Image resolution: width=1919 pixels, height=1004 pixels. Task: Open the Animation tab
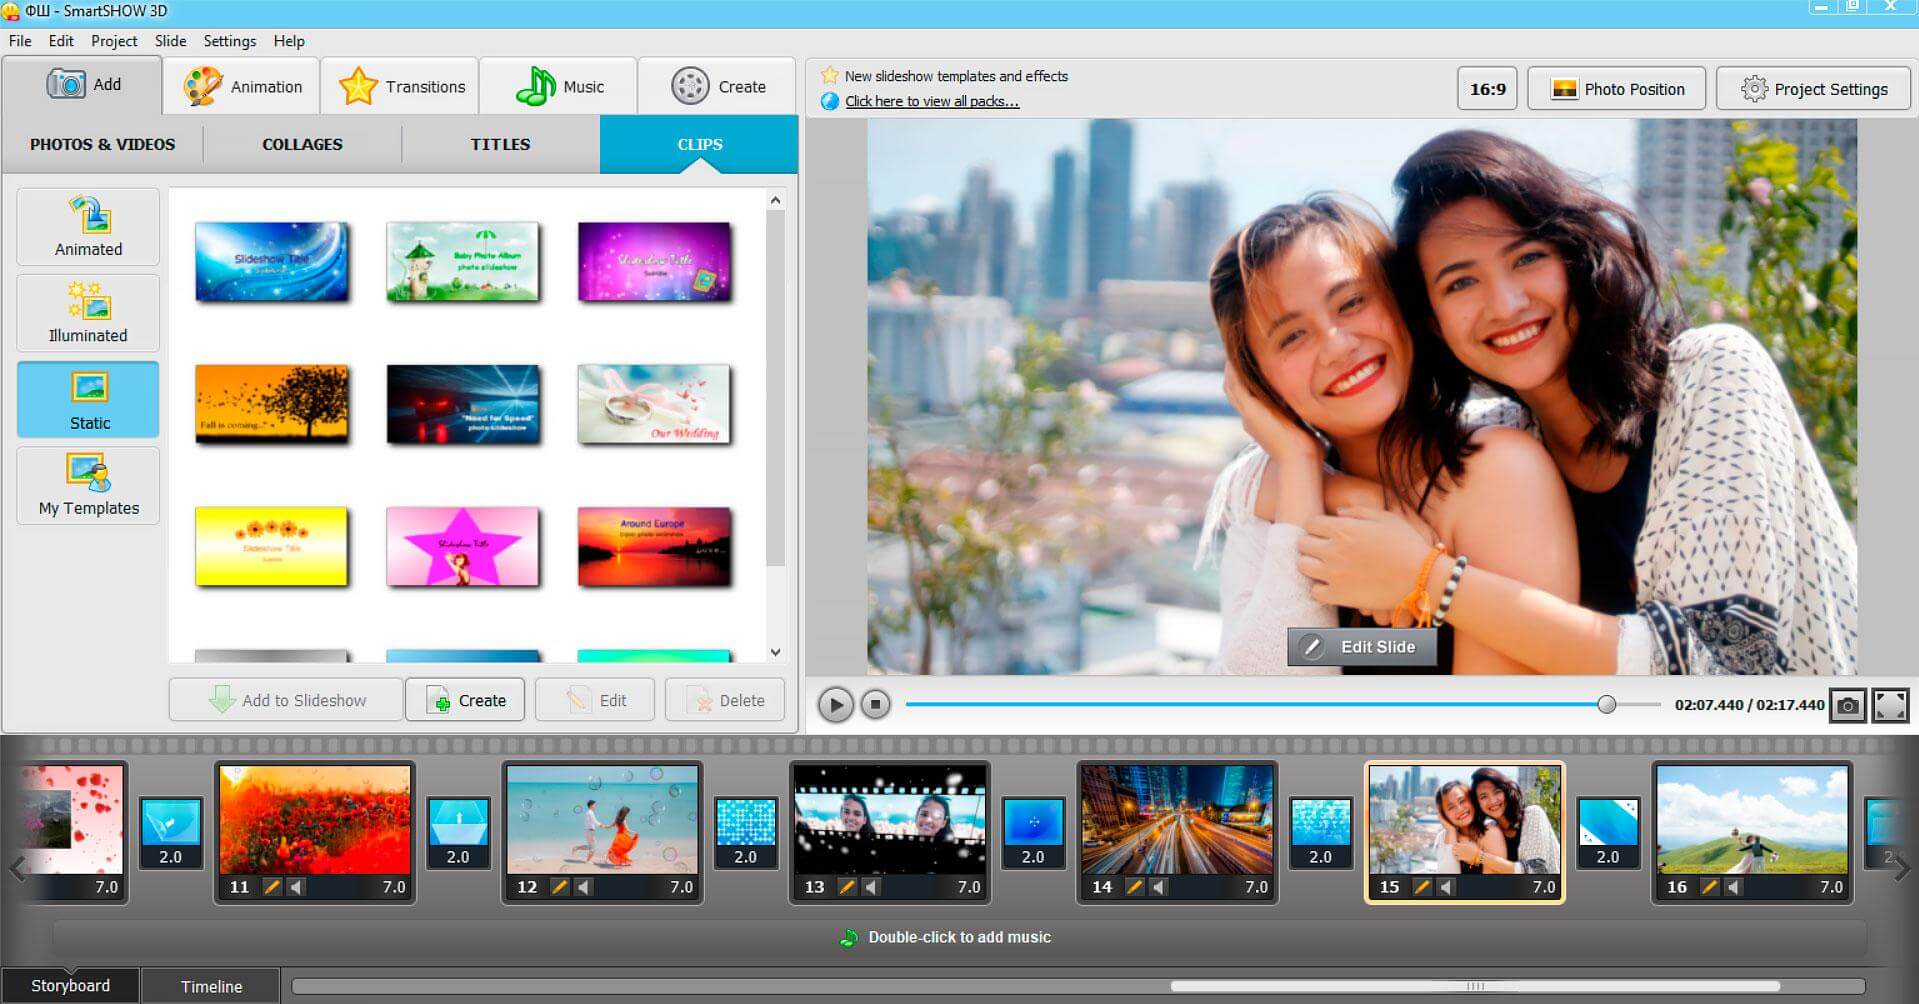(242, 87)
